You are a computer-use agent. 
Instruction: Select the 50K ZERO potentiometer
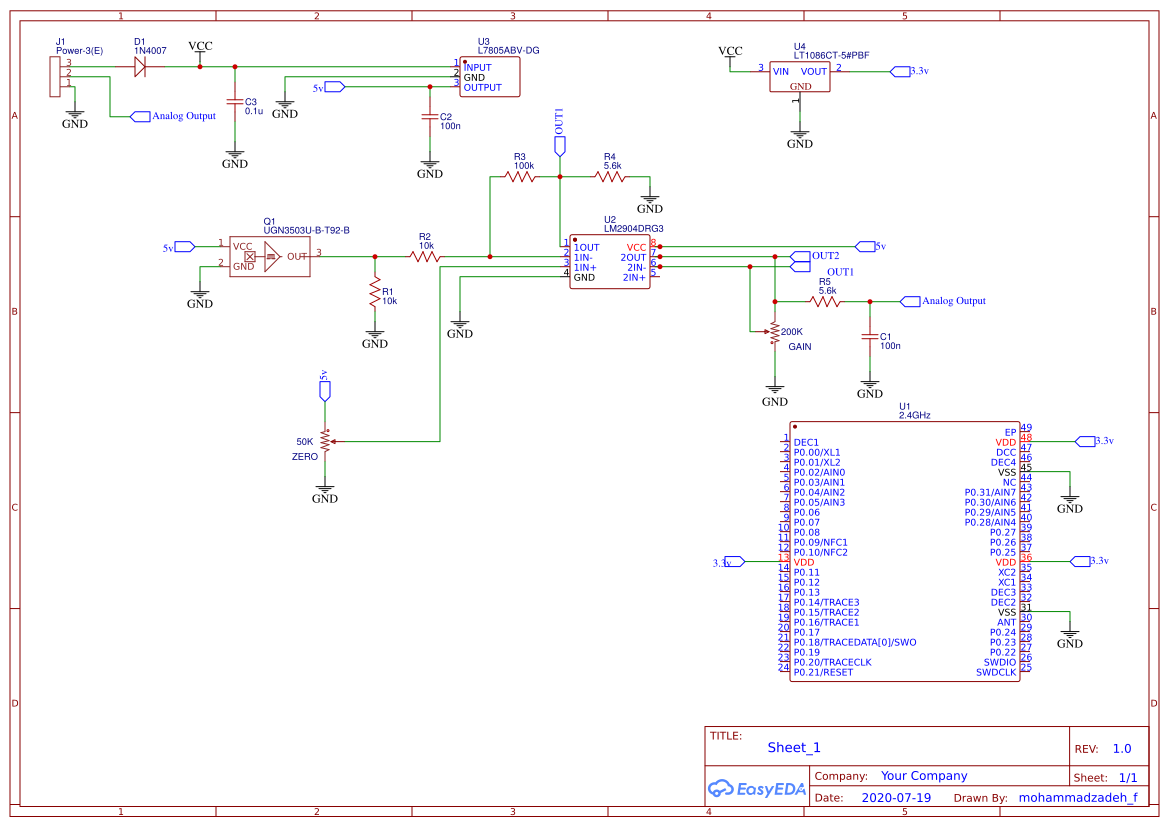tap(325, 440)
